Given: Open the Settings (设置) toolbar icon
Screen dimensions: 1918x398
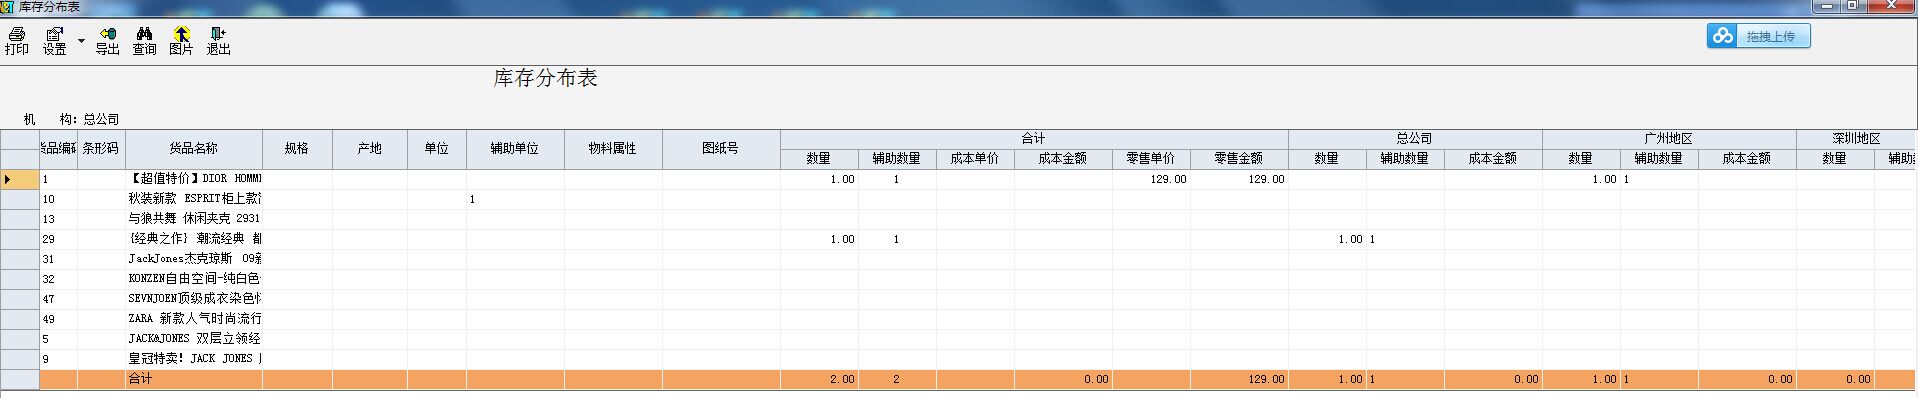Looking at the screenshot, I should click(55, 41).
